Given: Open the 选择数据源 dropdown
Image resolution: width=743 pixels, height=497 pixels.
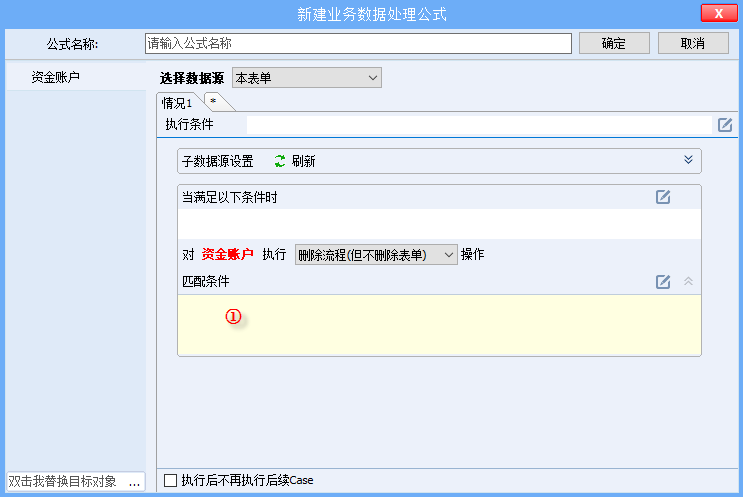Looking at the screenshot, I should pyautogui.click(x=307, y=78).
